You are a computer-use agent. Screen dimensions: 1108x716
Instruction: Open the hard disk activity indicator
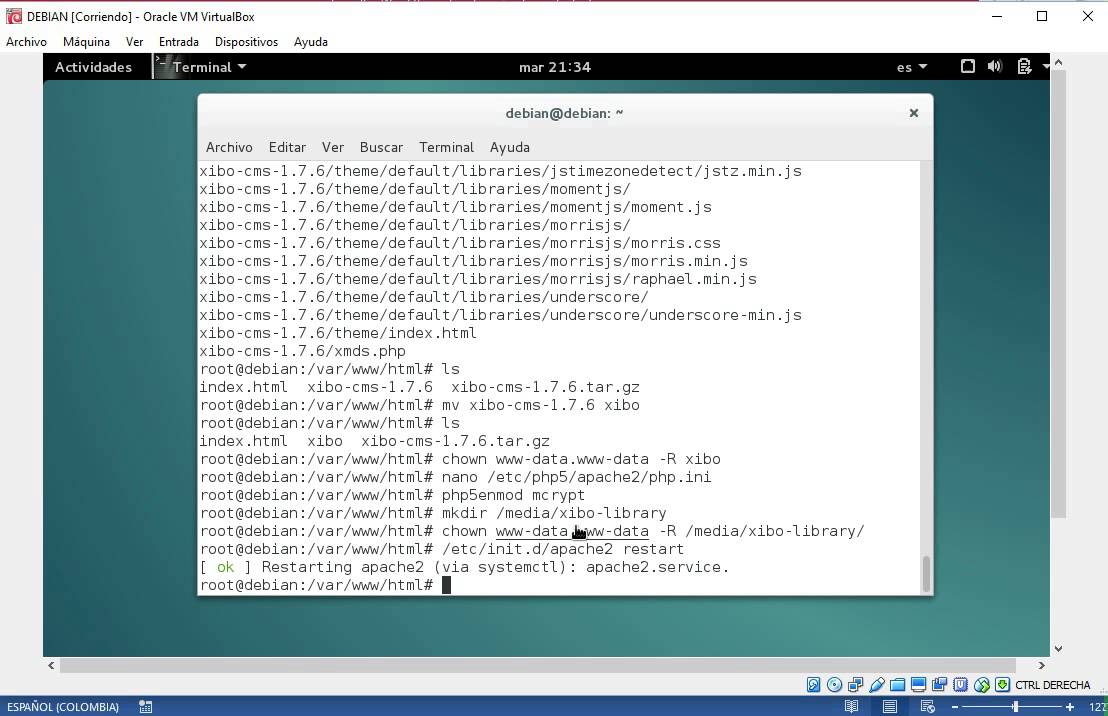click(813, 684)
